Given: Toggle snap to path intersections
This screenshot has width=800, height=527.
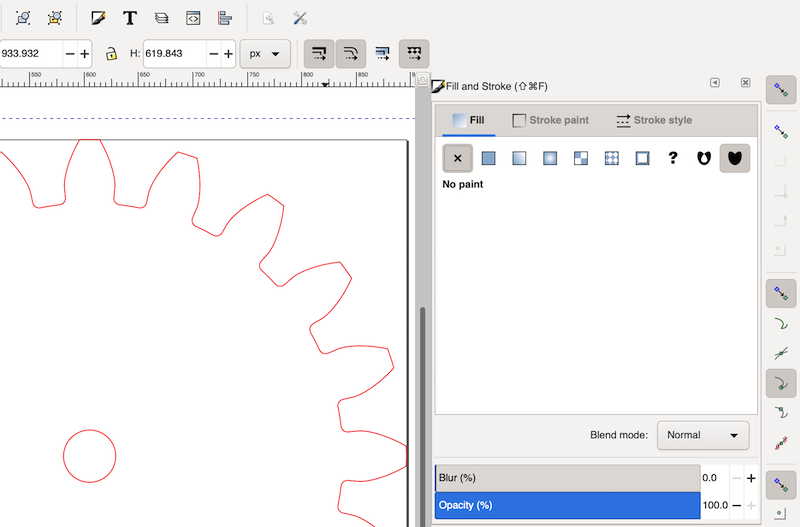Looking at the screenshot, I should (781, 353).
